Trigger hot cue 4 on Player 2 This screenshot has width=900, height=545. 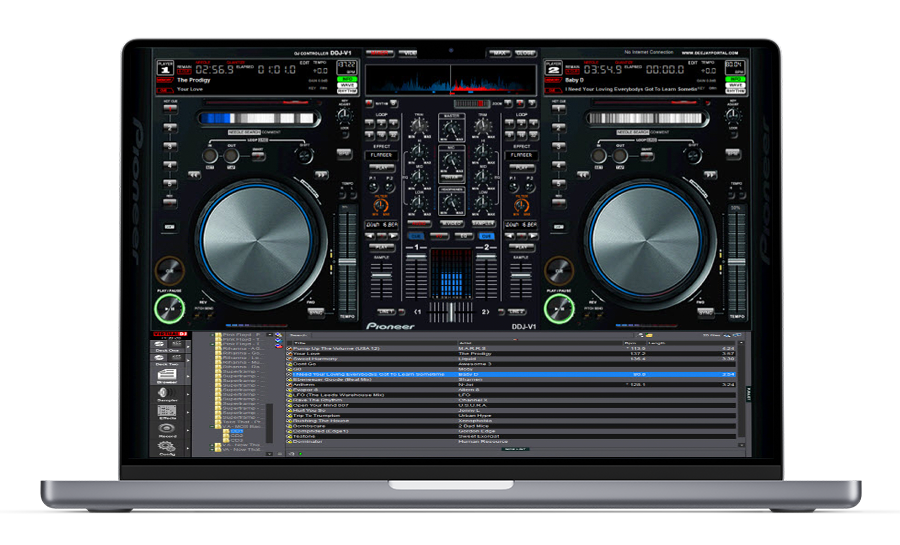[x=558, y=166]
